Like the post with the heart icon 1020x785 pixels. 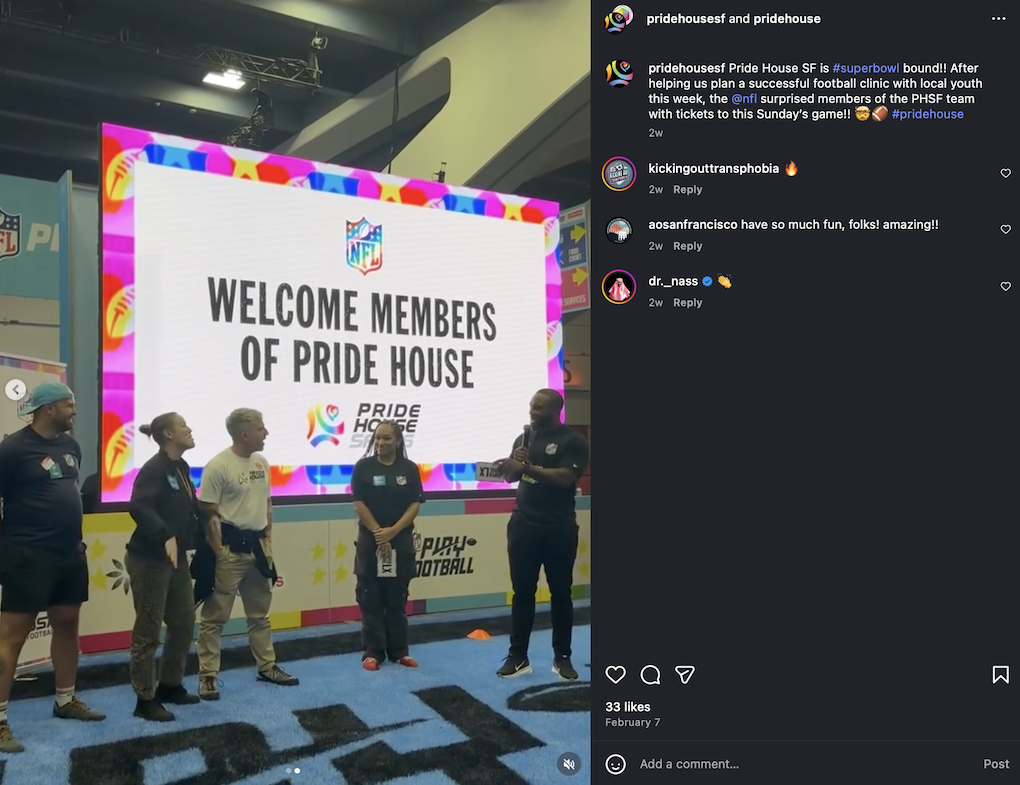(x=615, y=674)
